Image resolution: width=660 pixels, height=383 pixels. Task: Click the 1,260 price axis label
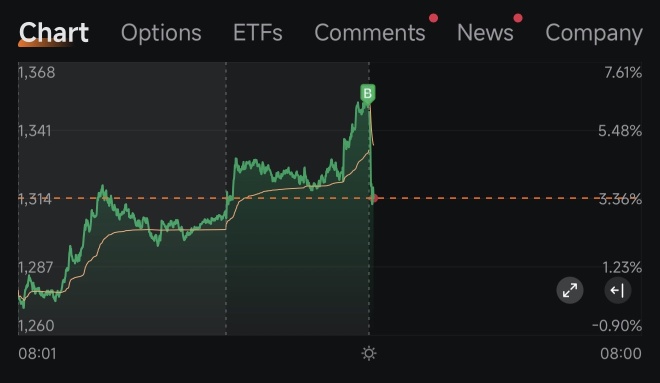point(36,326)
